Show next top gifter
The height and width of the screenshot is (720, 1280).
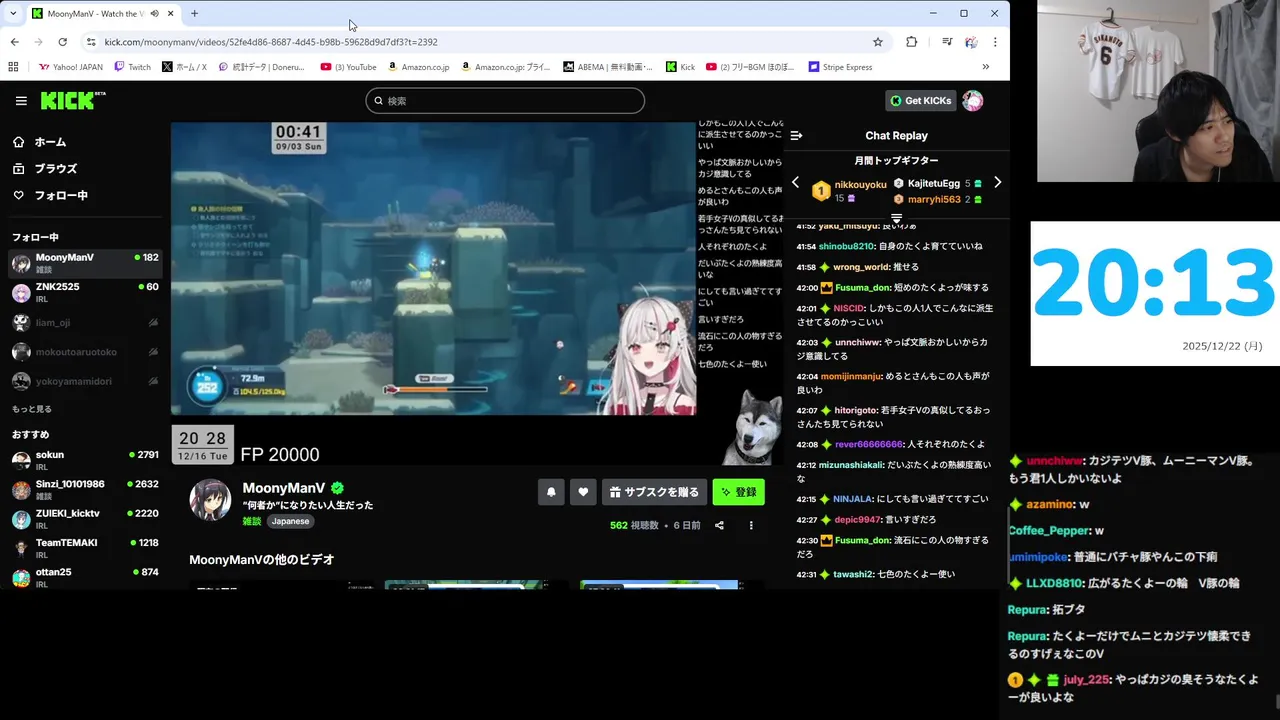click(997, 182)
